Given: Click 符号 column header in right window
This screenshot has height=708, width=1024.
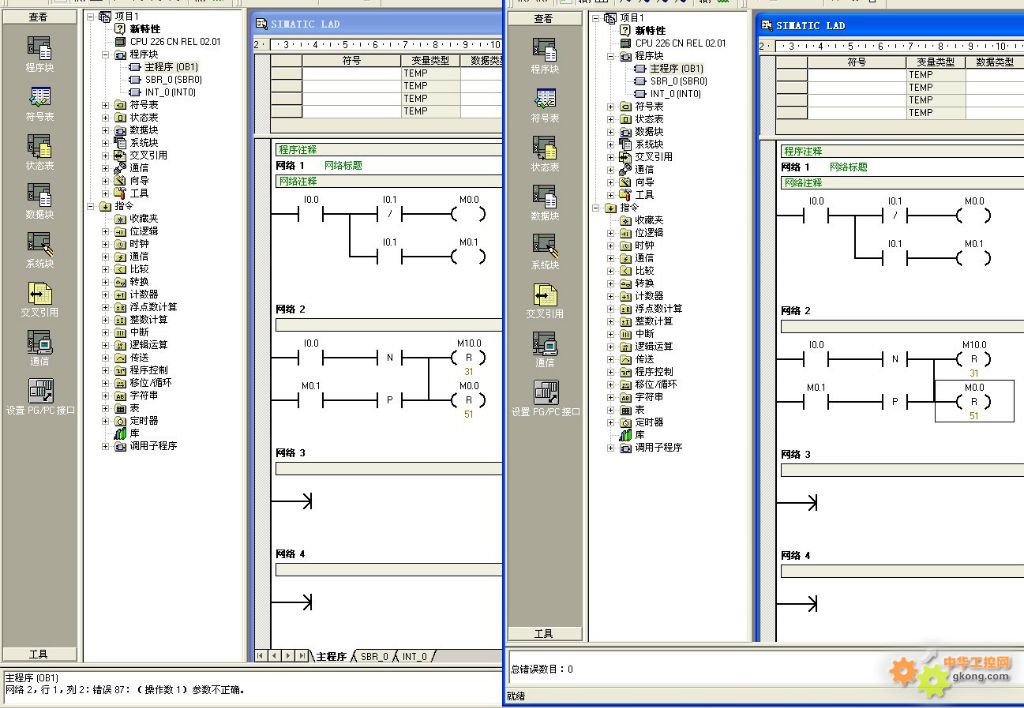Looking at the screenshot, I should [857, 62].
